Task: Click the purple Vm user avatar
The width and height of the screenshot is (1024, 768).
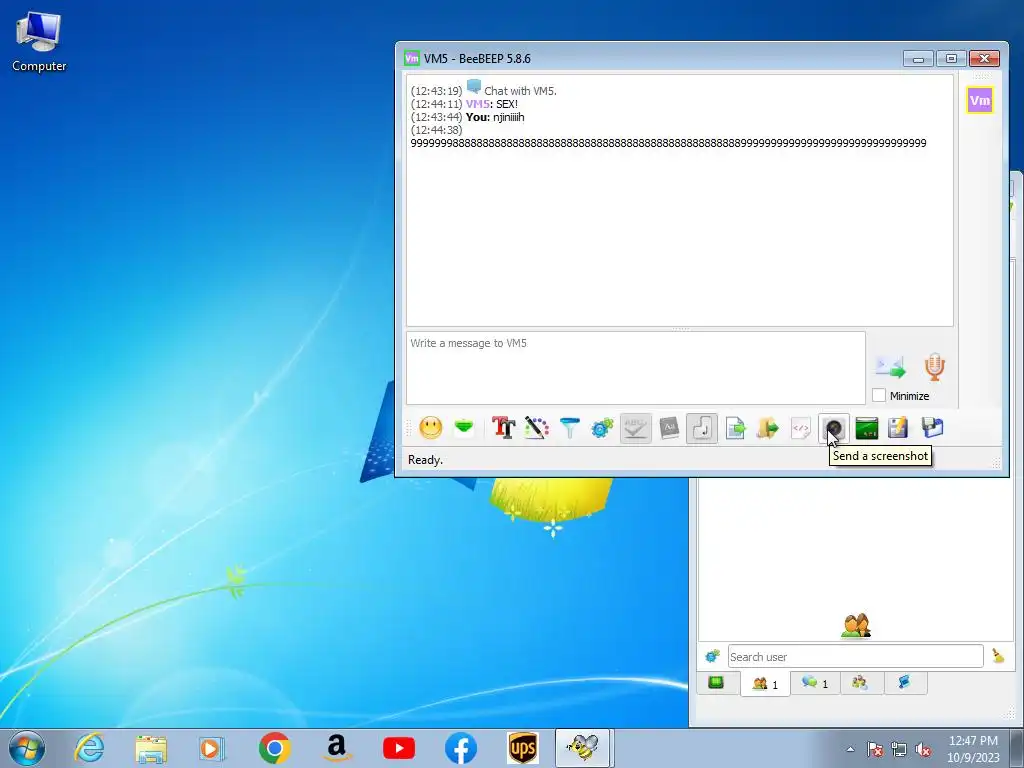Action: pos(980,101)
